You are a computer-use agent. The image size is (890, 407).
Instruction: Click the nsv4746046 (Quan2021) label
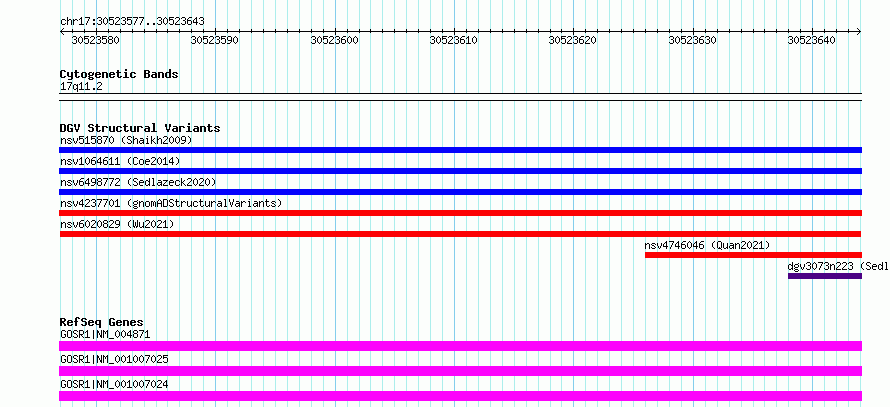tap(707, 245)
